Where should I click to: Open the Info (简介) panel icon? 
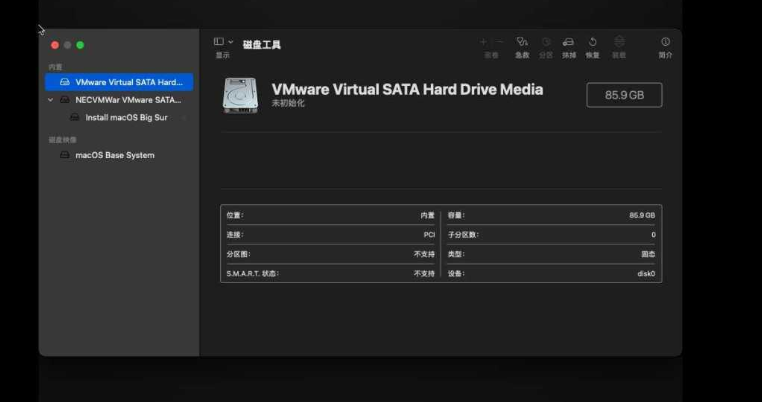pos(665,42)
